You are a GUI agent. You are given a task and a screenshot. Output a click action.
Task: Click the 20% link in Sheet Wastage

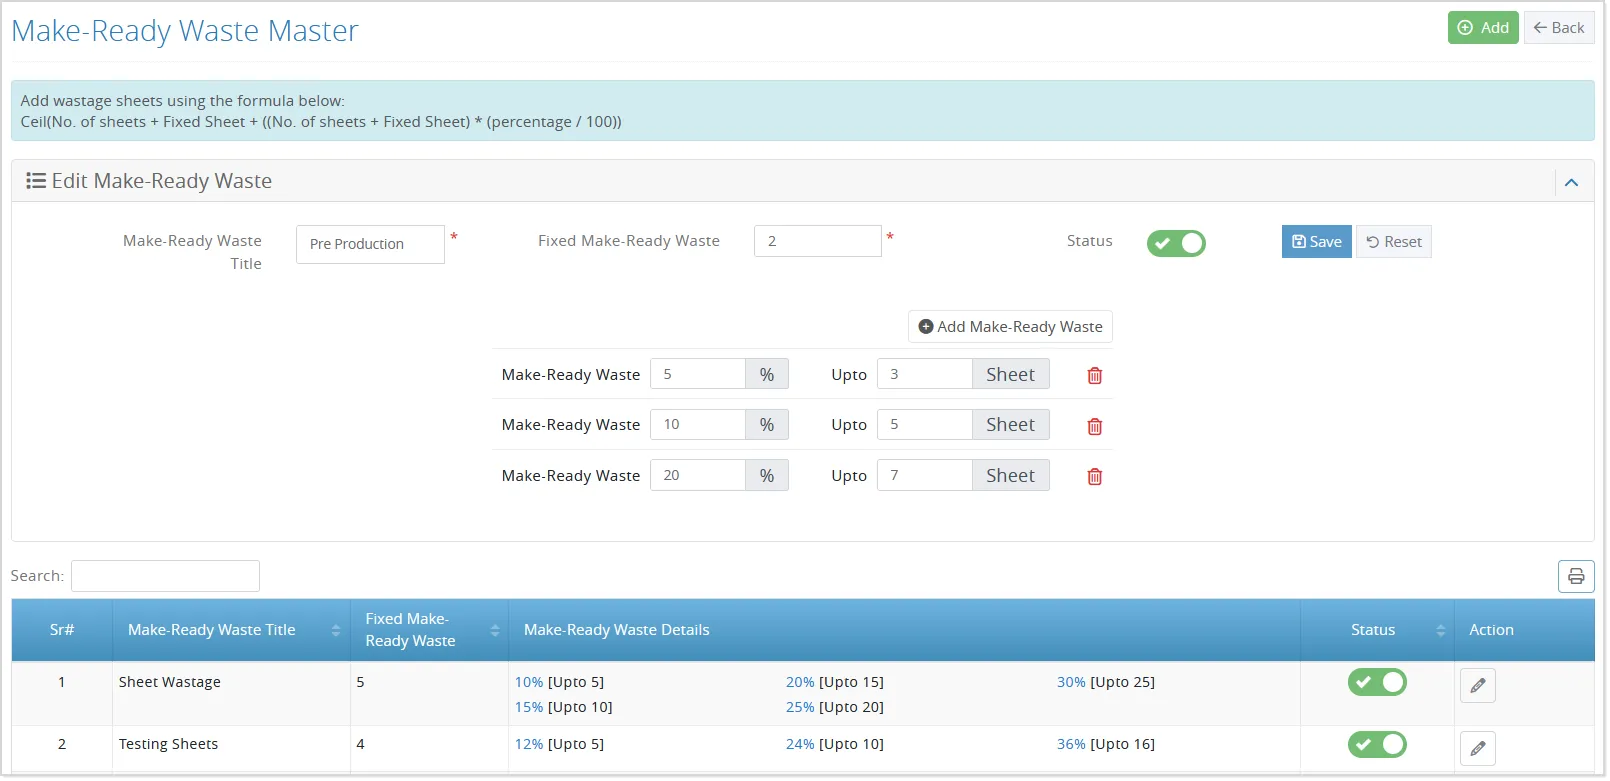pos(800,683)
